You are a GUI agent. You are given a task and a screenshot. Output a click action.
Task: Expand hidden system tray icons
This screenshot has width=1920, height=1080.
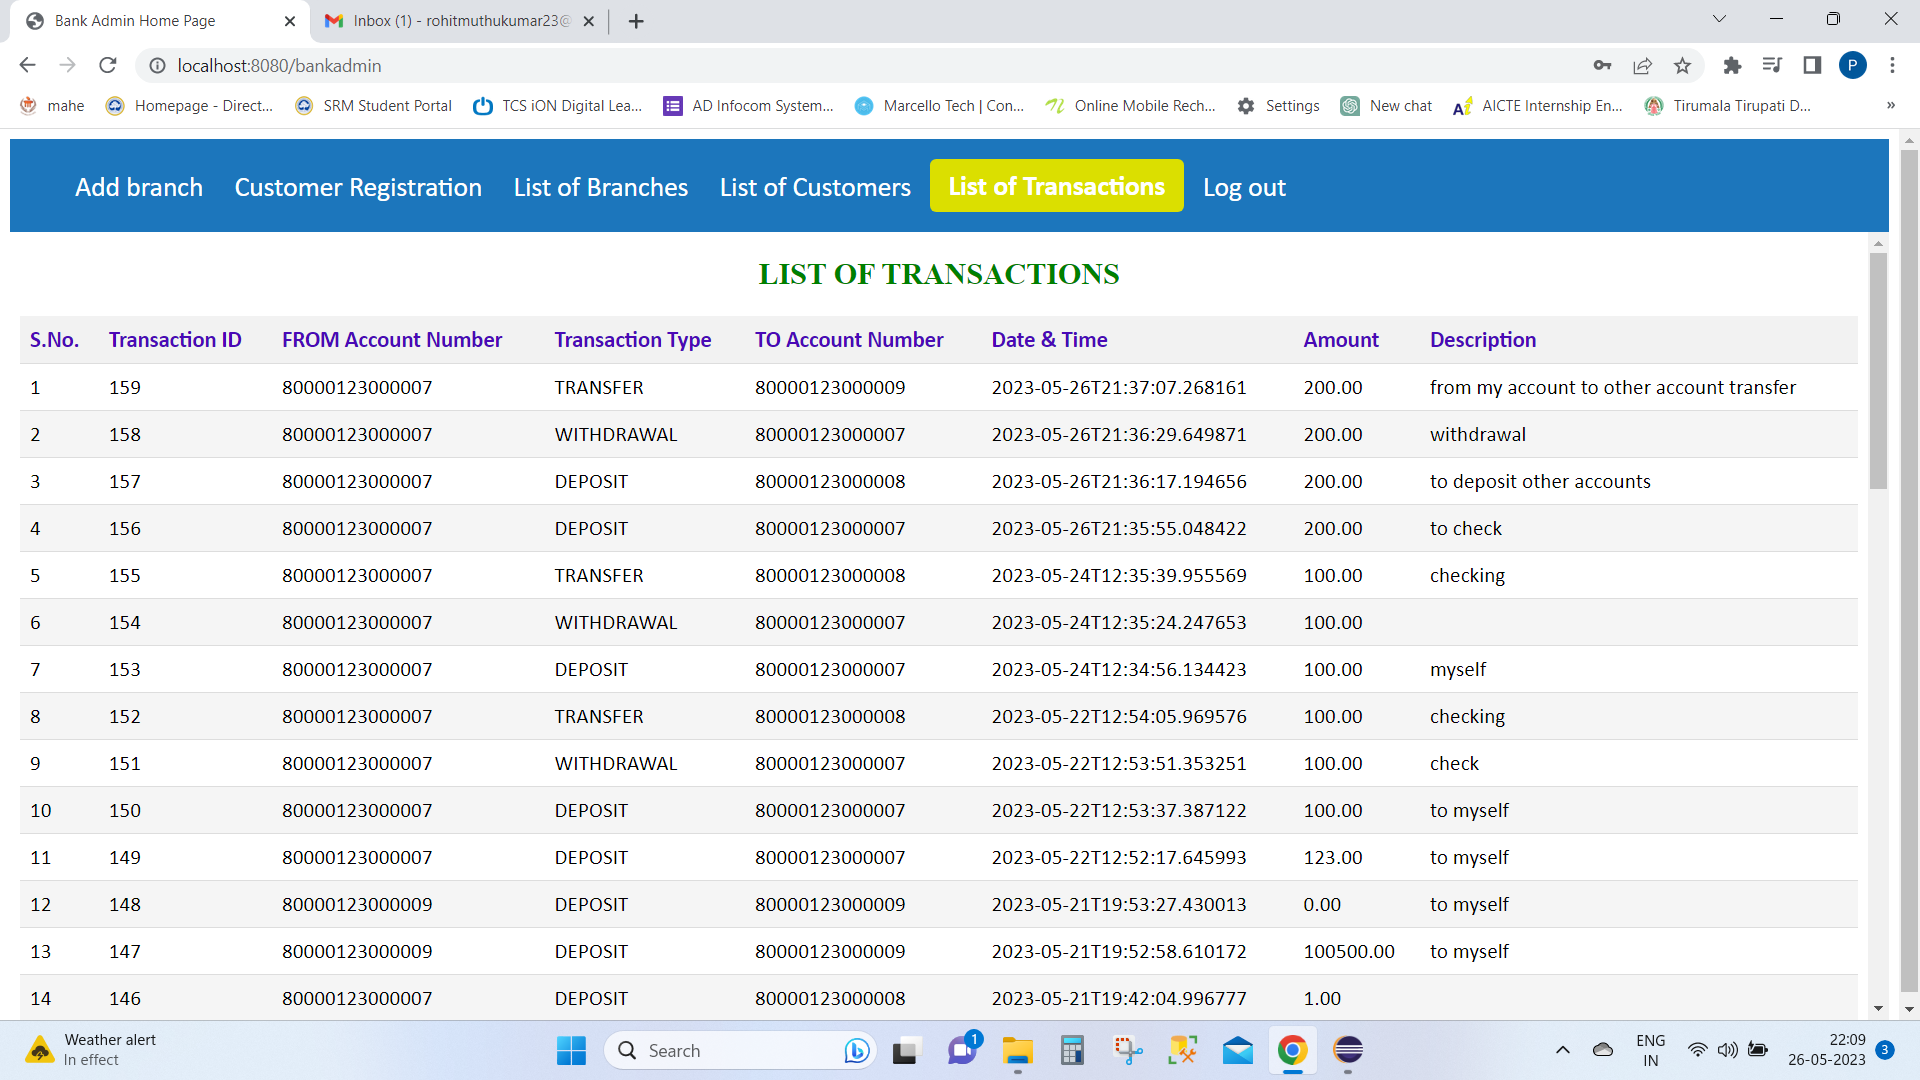1562,1050
